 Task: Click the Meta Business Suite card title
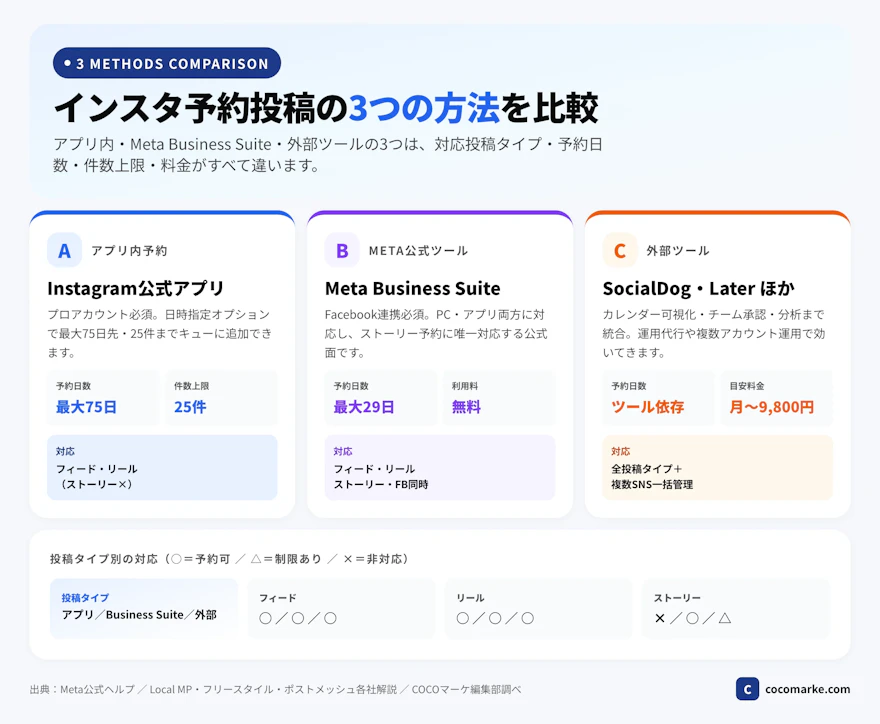(412, 288)
